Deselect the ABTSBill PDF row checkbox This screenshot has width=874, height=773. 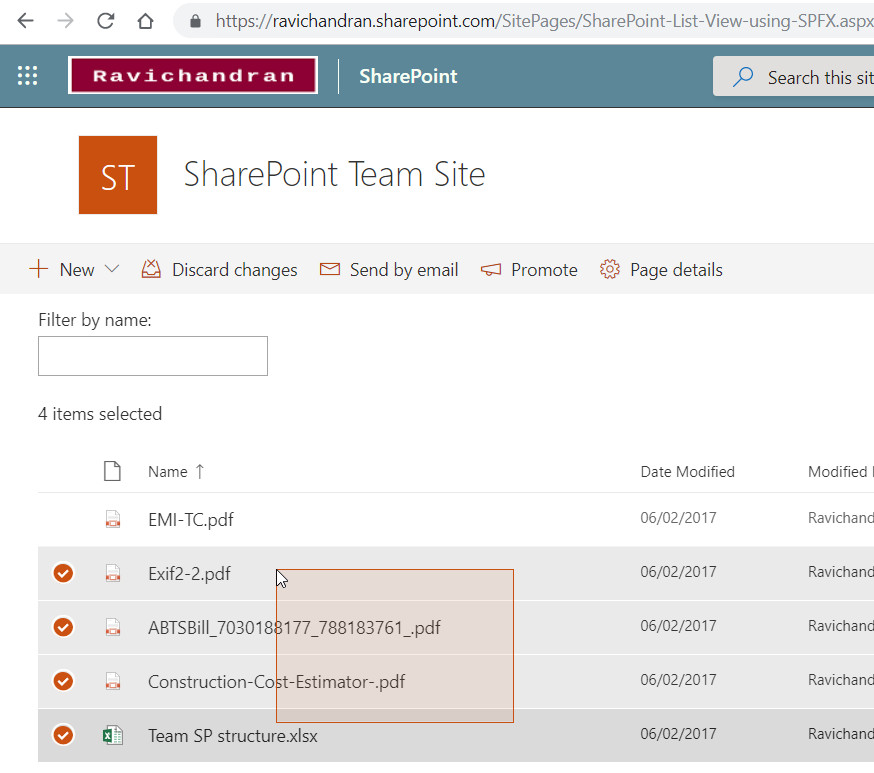click(63, 627)
